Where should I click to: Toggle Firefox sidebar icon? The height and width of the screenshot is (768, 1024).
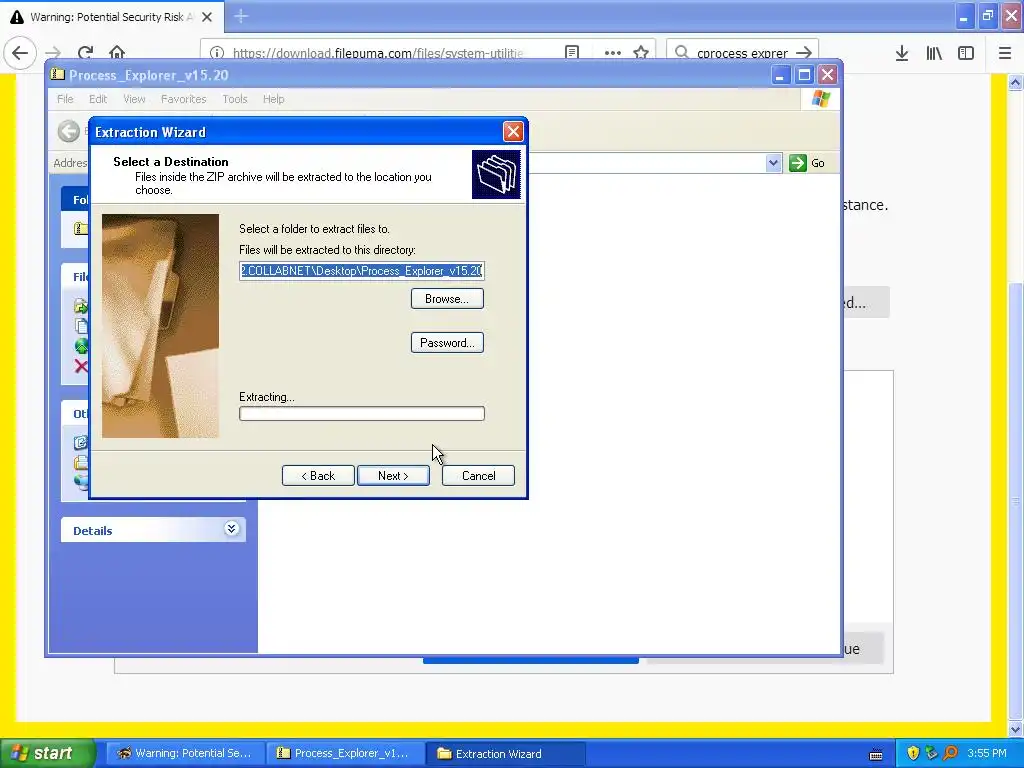[x=966, y=54]
